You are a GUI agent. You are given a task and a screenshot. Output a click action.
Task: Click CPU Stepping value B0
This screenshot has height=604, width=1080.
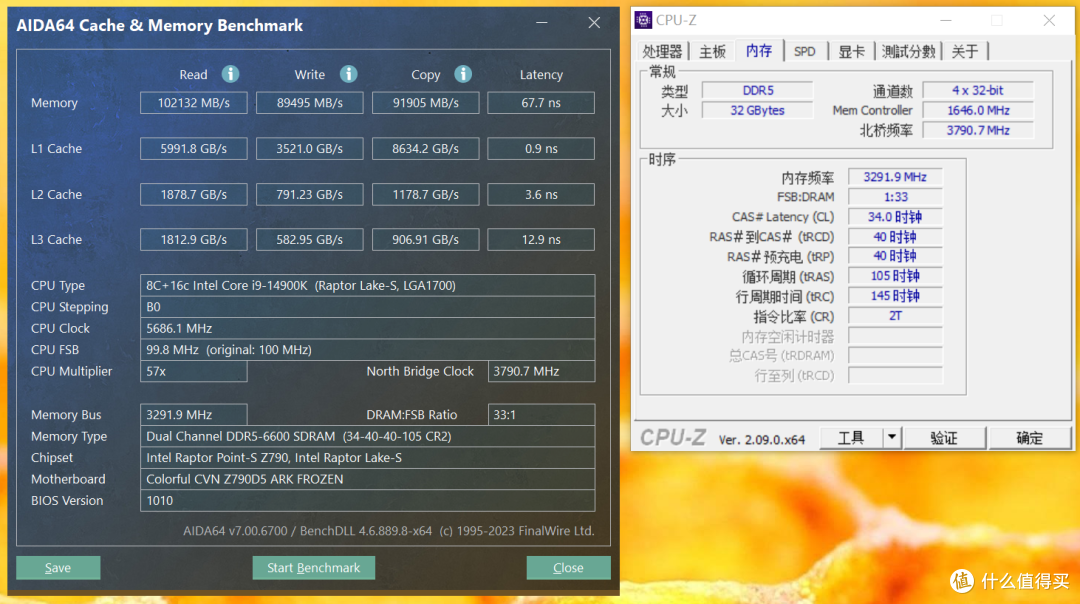367,306
